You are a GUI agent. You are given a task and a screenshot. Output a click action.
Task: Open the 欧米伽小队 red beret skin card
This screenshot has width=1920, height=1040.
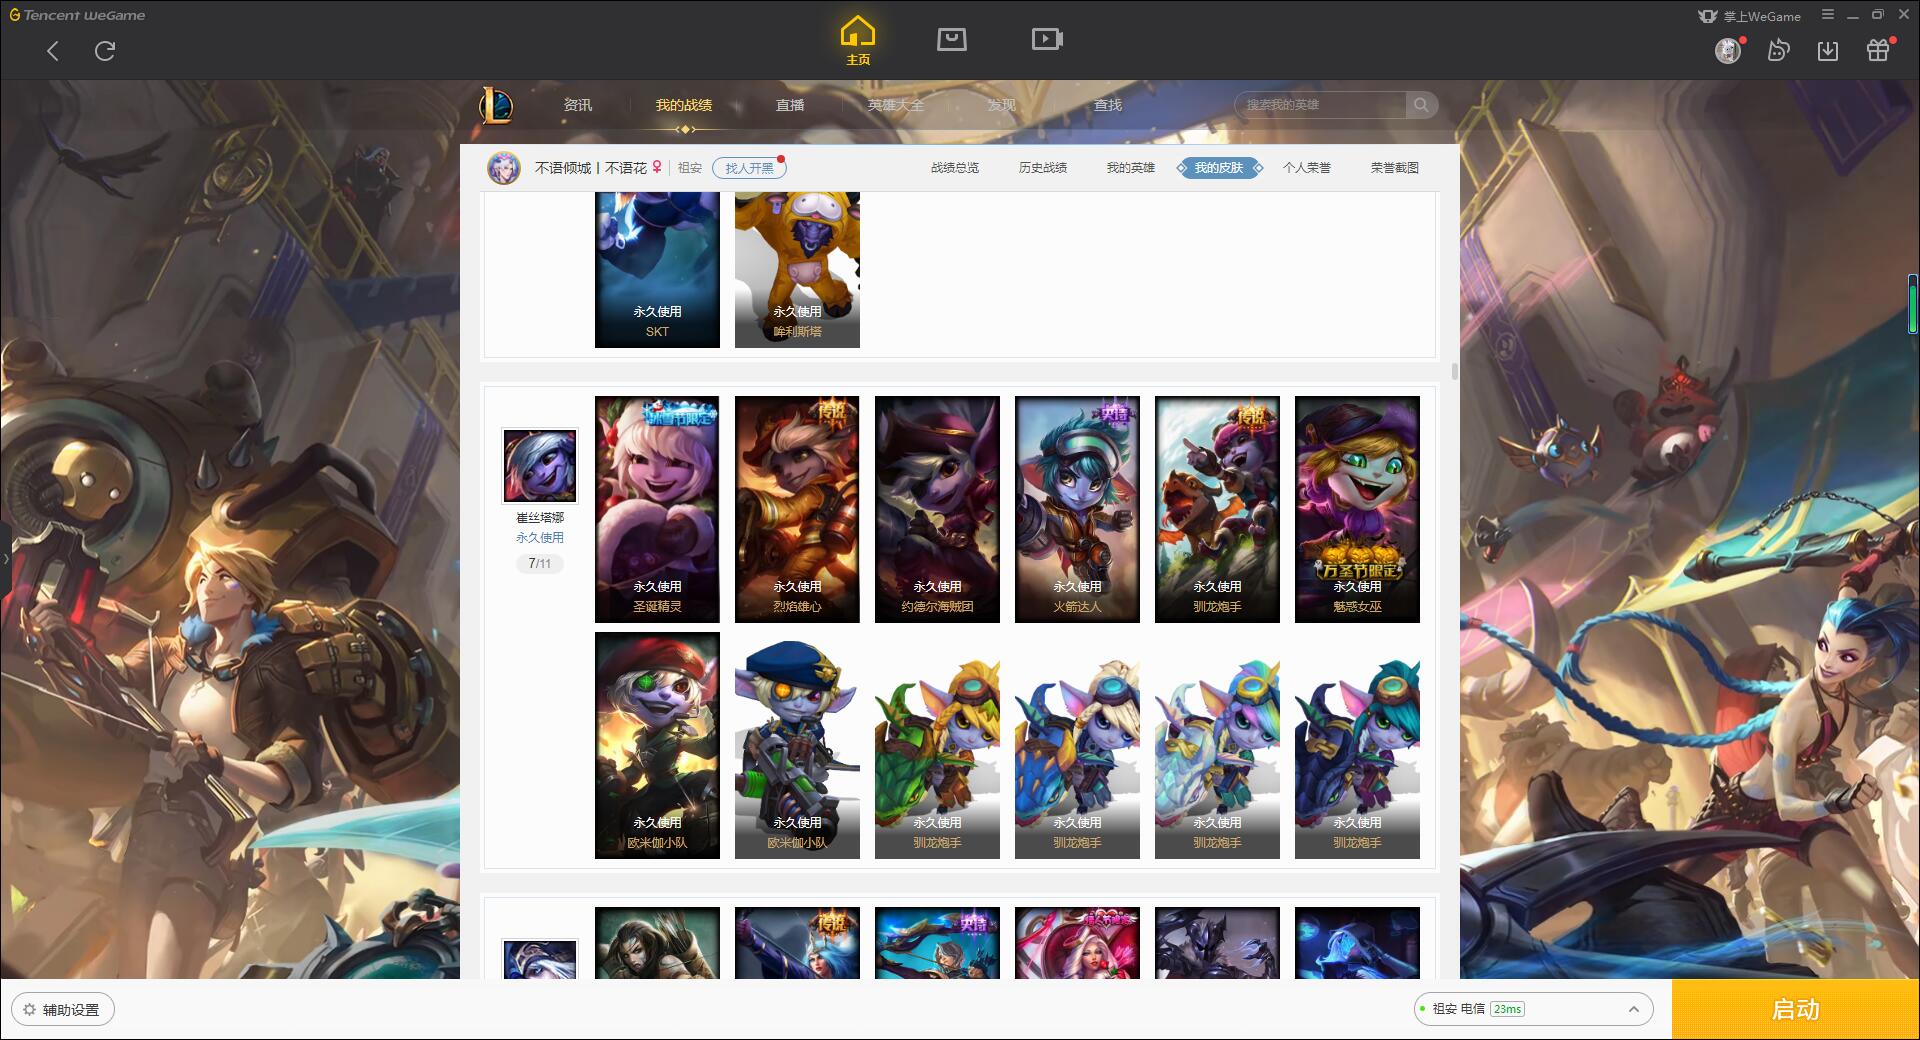(x=657, y=745)
